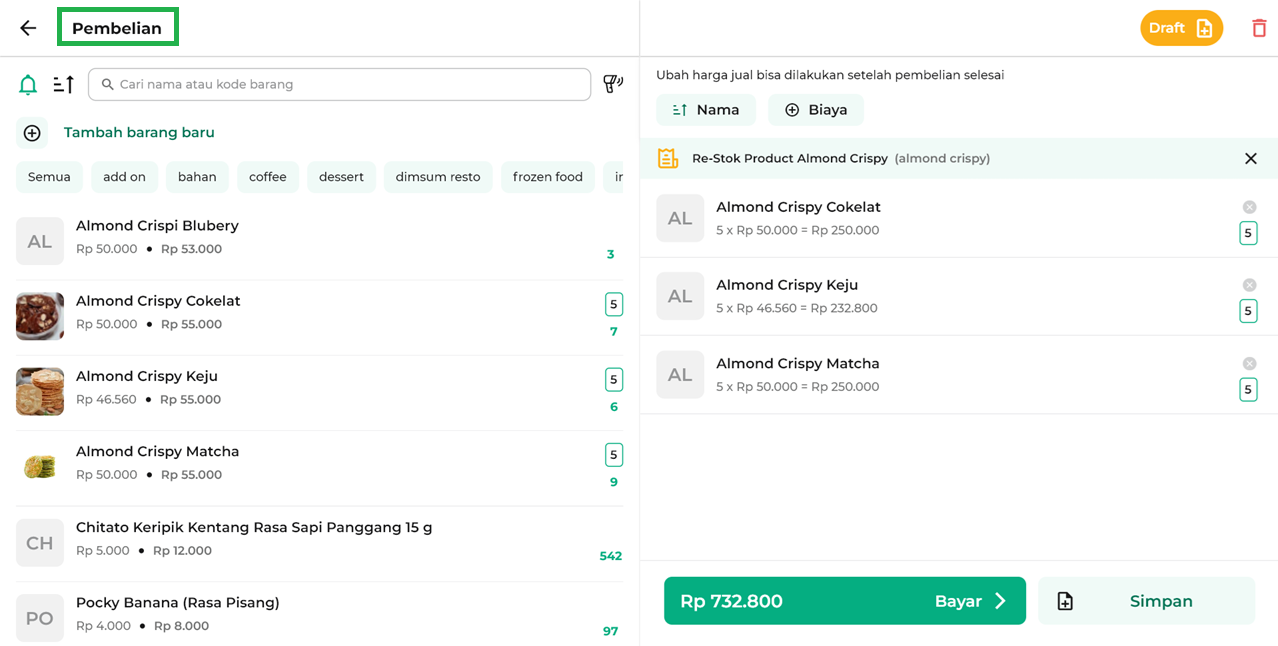The height and width of the screenshot is (646, 1278).
Task: Dismiss the Re-Stok Product Almond Crispy banner
Action: tap(1250, 159)
